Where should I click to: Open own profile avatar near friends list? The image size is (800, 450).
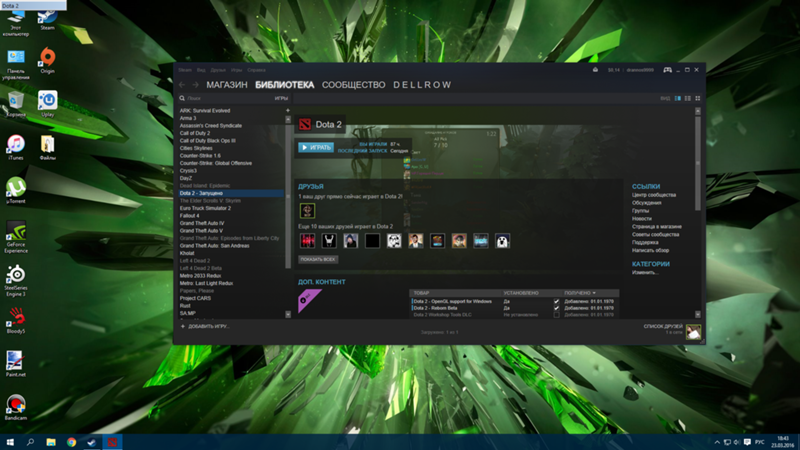[693, 332]
